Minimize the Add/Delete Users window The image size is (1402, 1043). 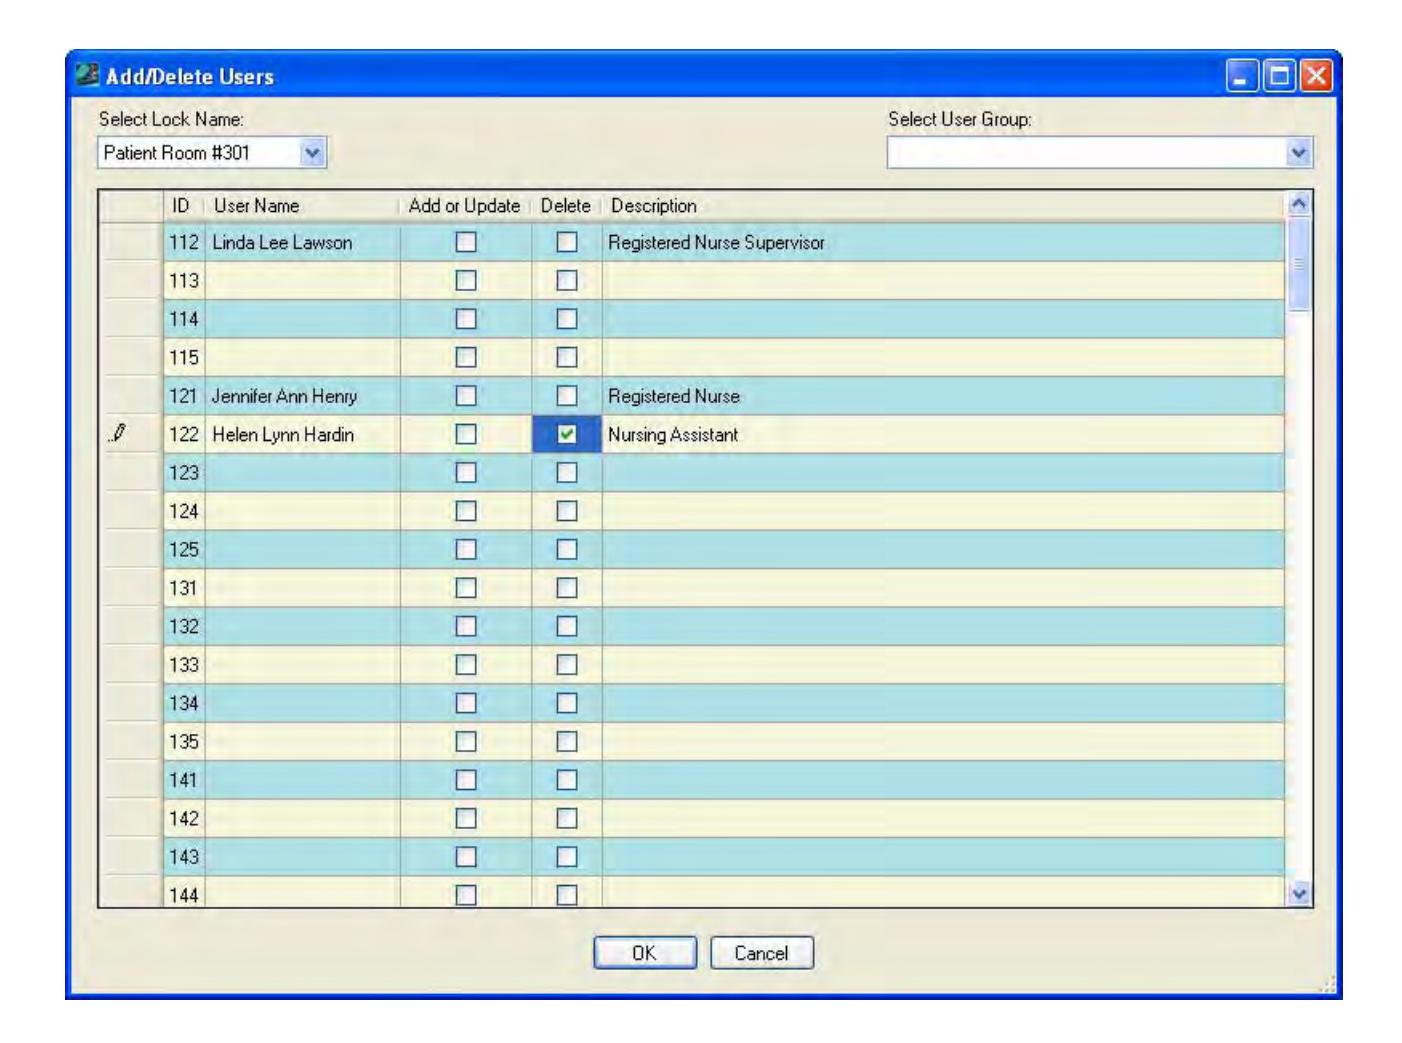(x=1242, y=76)
